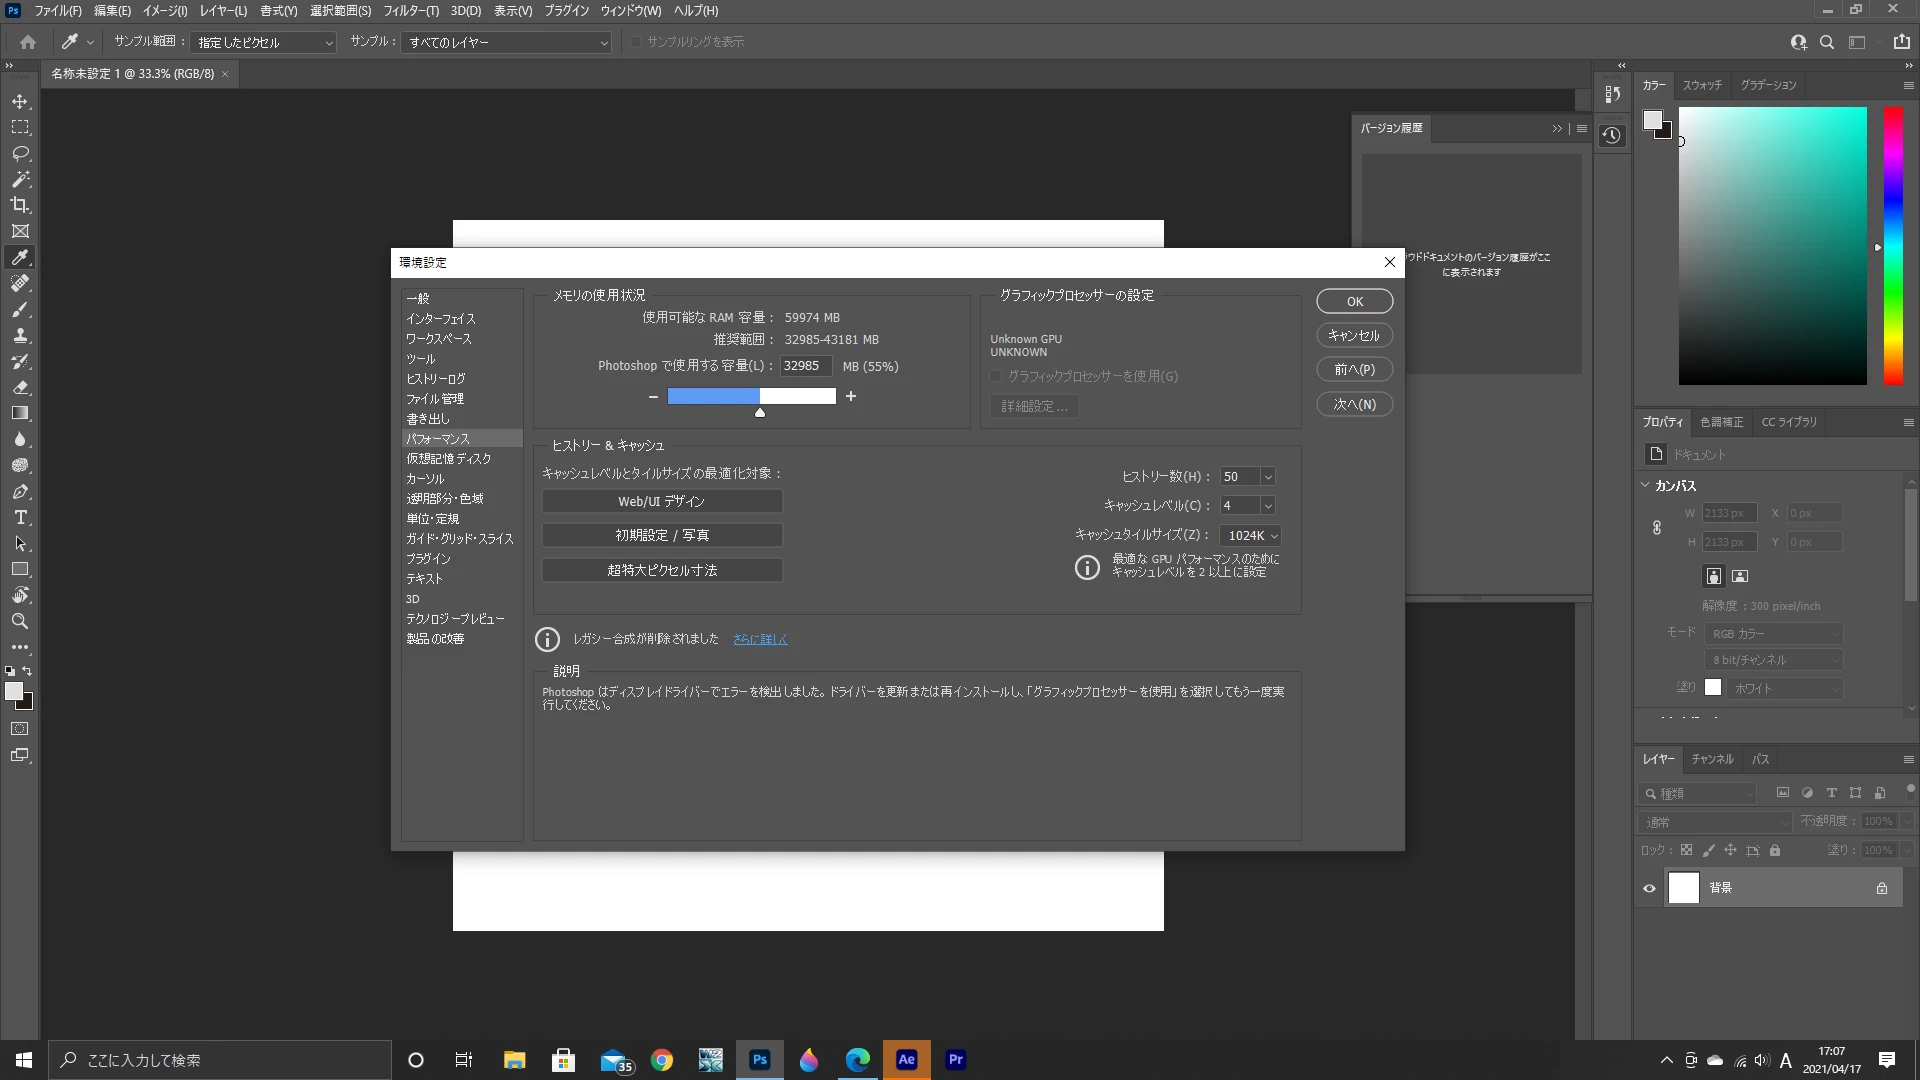Enable the グラフィックプロセッサーを使用 checkbox
Viewport: 1920px width, 1080px height.
(996, 377)
